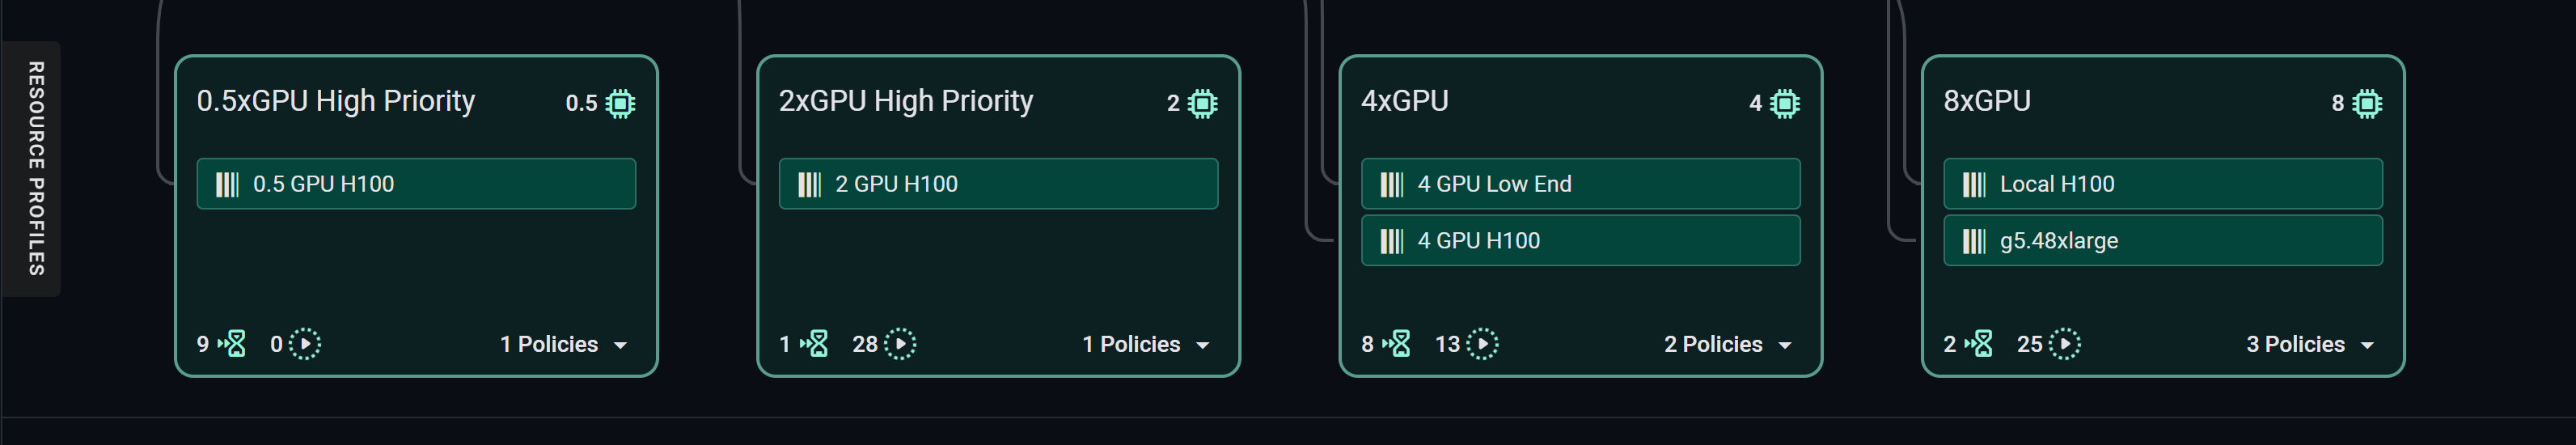Select the 0.5 GPU H100 resource pool

(416, 184)
